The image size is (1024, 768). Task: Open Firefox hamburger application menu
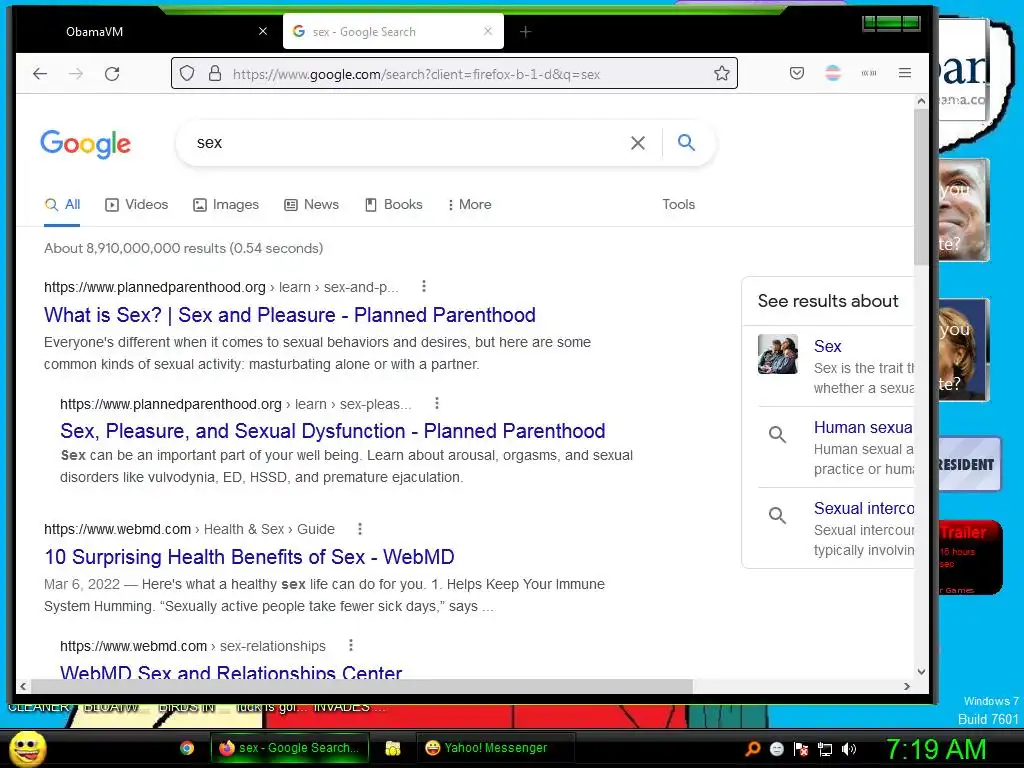tap(904, 73)
